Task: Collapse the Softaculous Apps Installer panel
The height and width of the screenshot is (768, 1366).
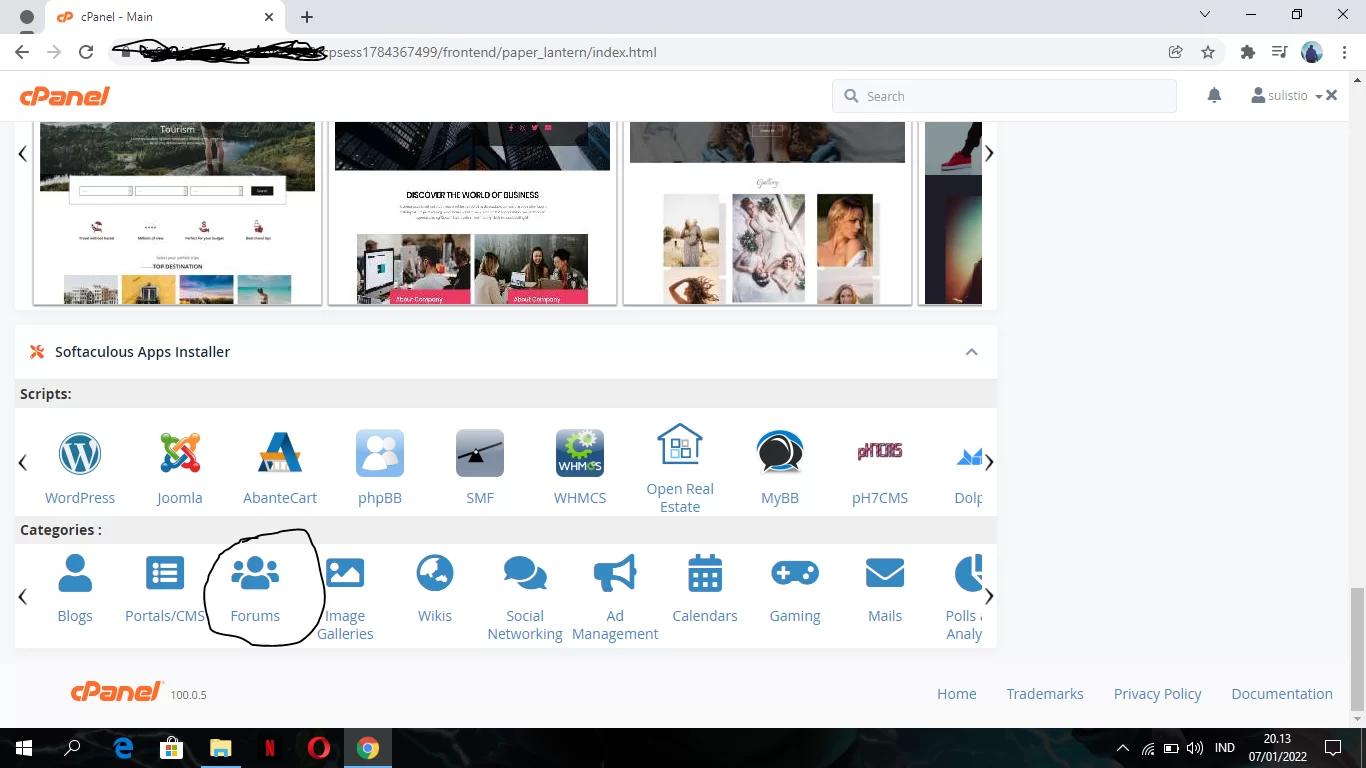Action: (x=971, y=352)
